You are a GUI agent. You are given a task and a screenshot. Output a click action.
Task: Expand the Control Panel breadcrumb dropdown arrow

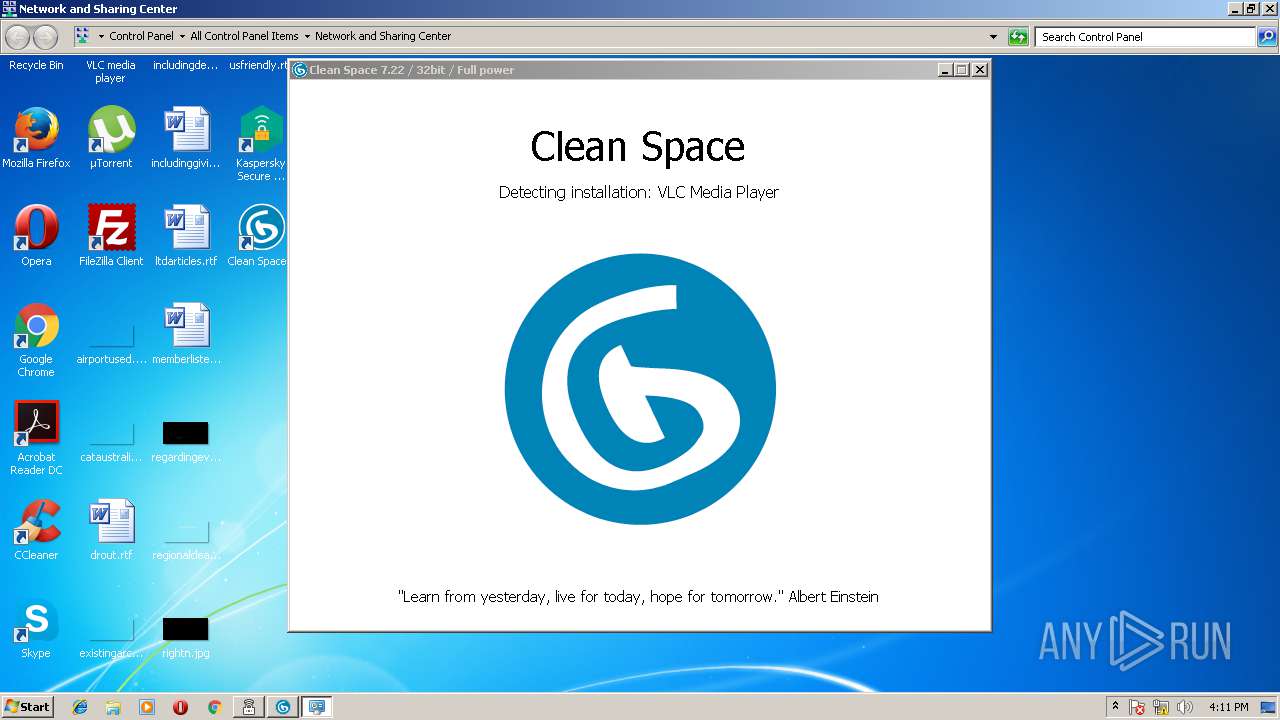click(182, 36)
